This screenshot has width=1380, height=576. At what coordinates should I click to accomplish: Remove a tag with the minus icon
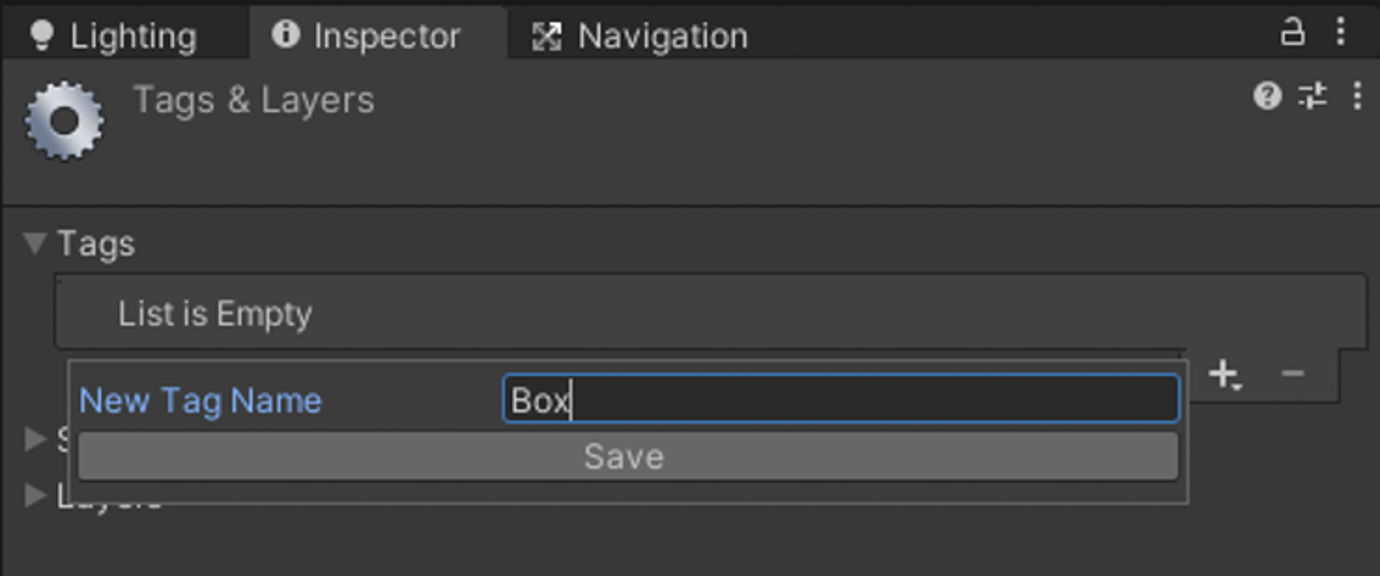tap(1293, 374)
